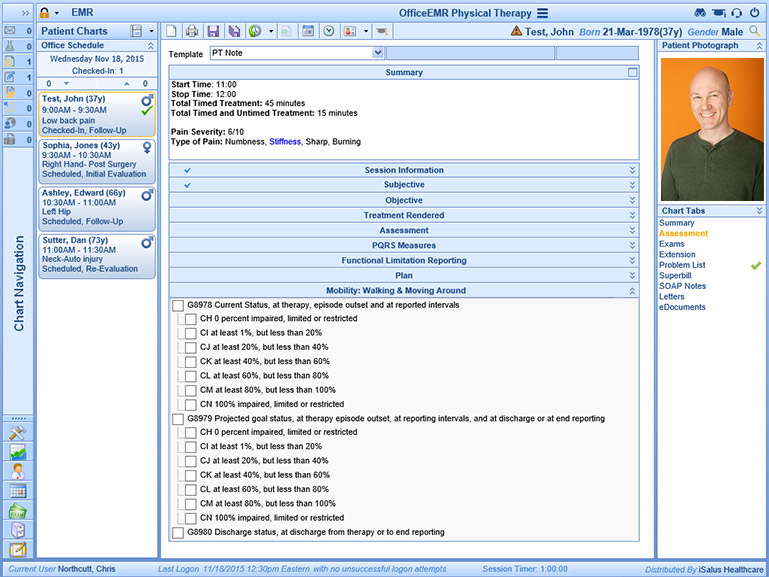
Task: Expand the Objective section chevron
Action: pyautogui.click(x=632, y=200)
